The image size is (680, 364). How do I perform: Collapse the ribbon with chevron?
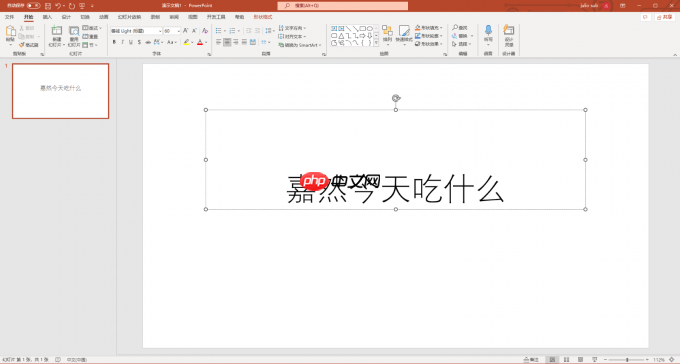(x=675, y=55)
